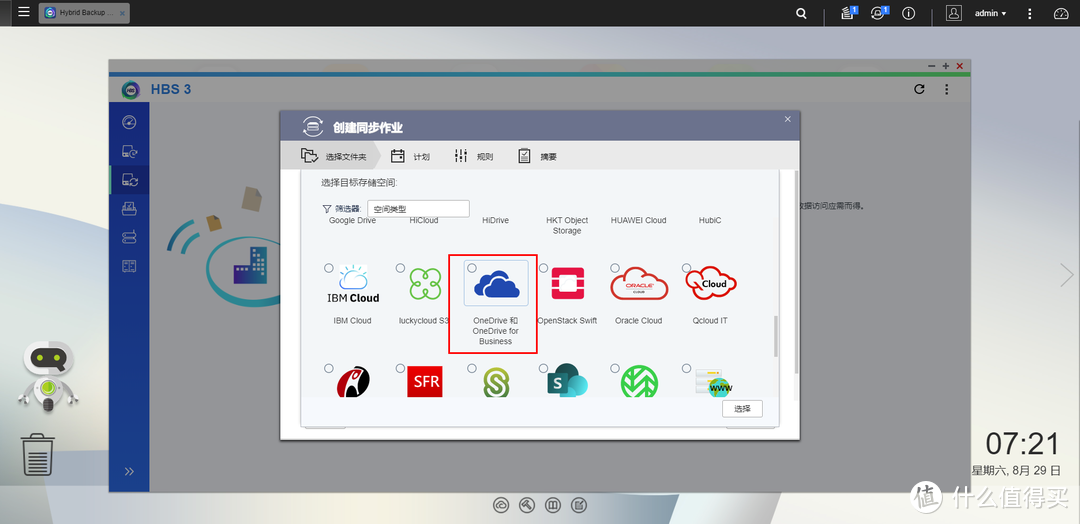The image size is (1080, 524).
Task: Open the event notifications info icon
Action: point(908,13)
